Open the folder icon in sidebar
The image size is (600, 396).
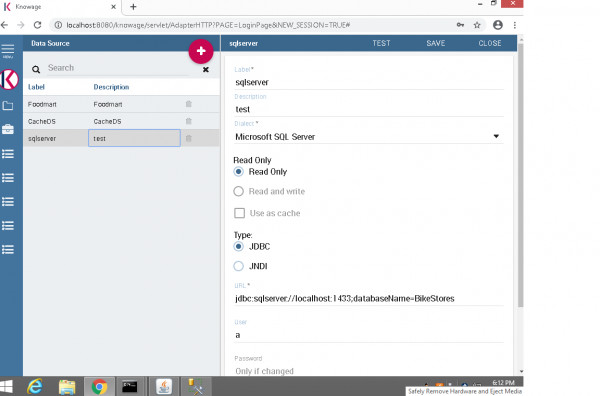[8, 106]
